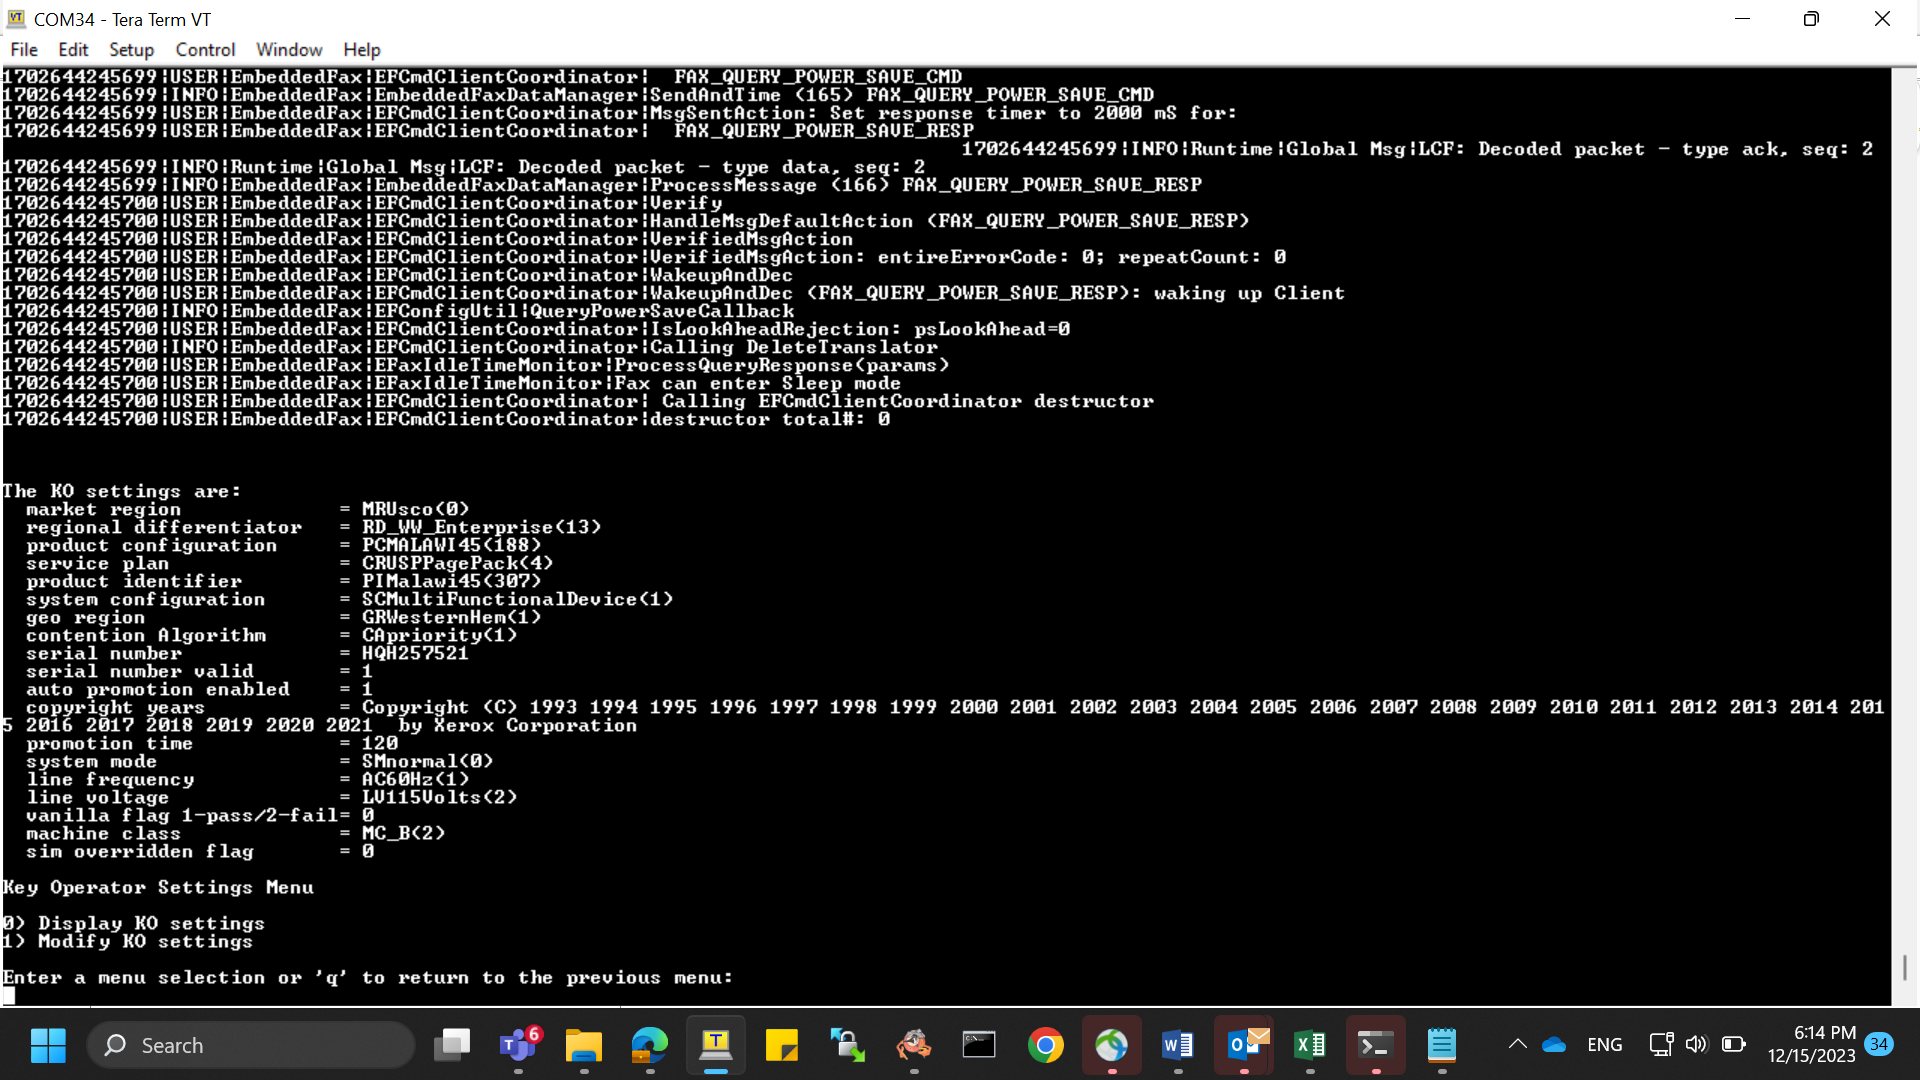Click the terminal vertical scrollbar thumb
The width and height of the screenshot is (1920, 1080).
tap(1904, 967)
